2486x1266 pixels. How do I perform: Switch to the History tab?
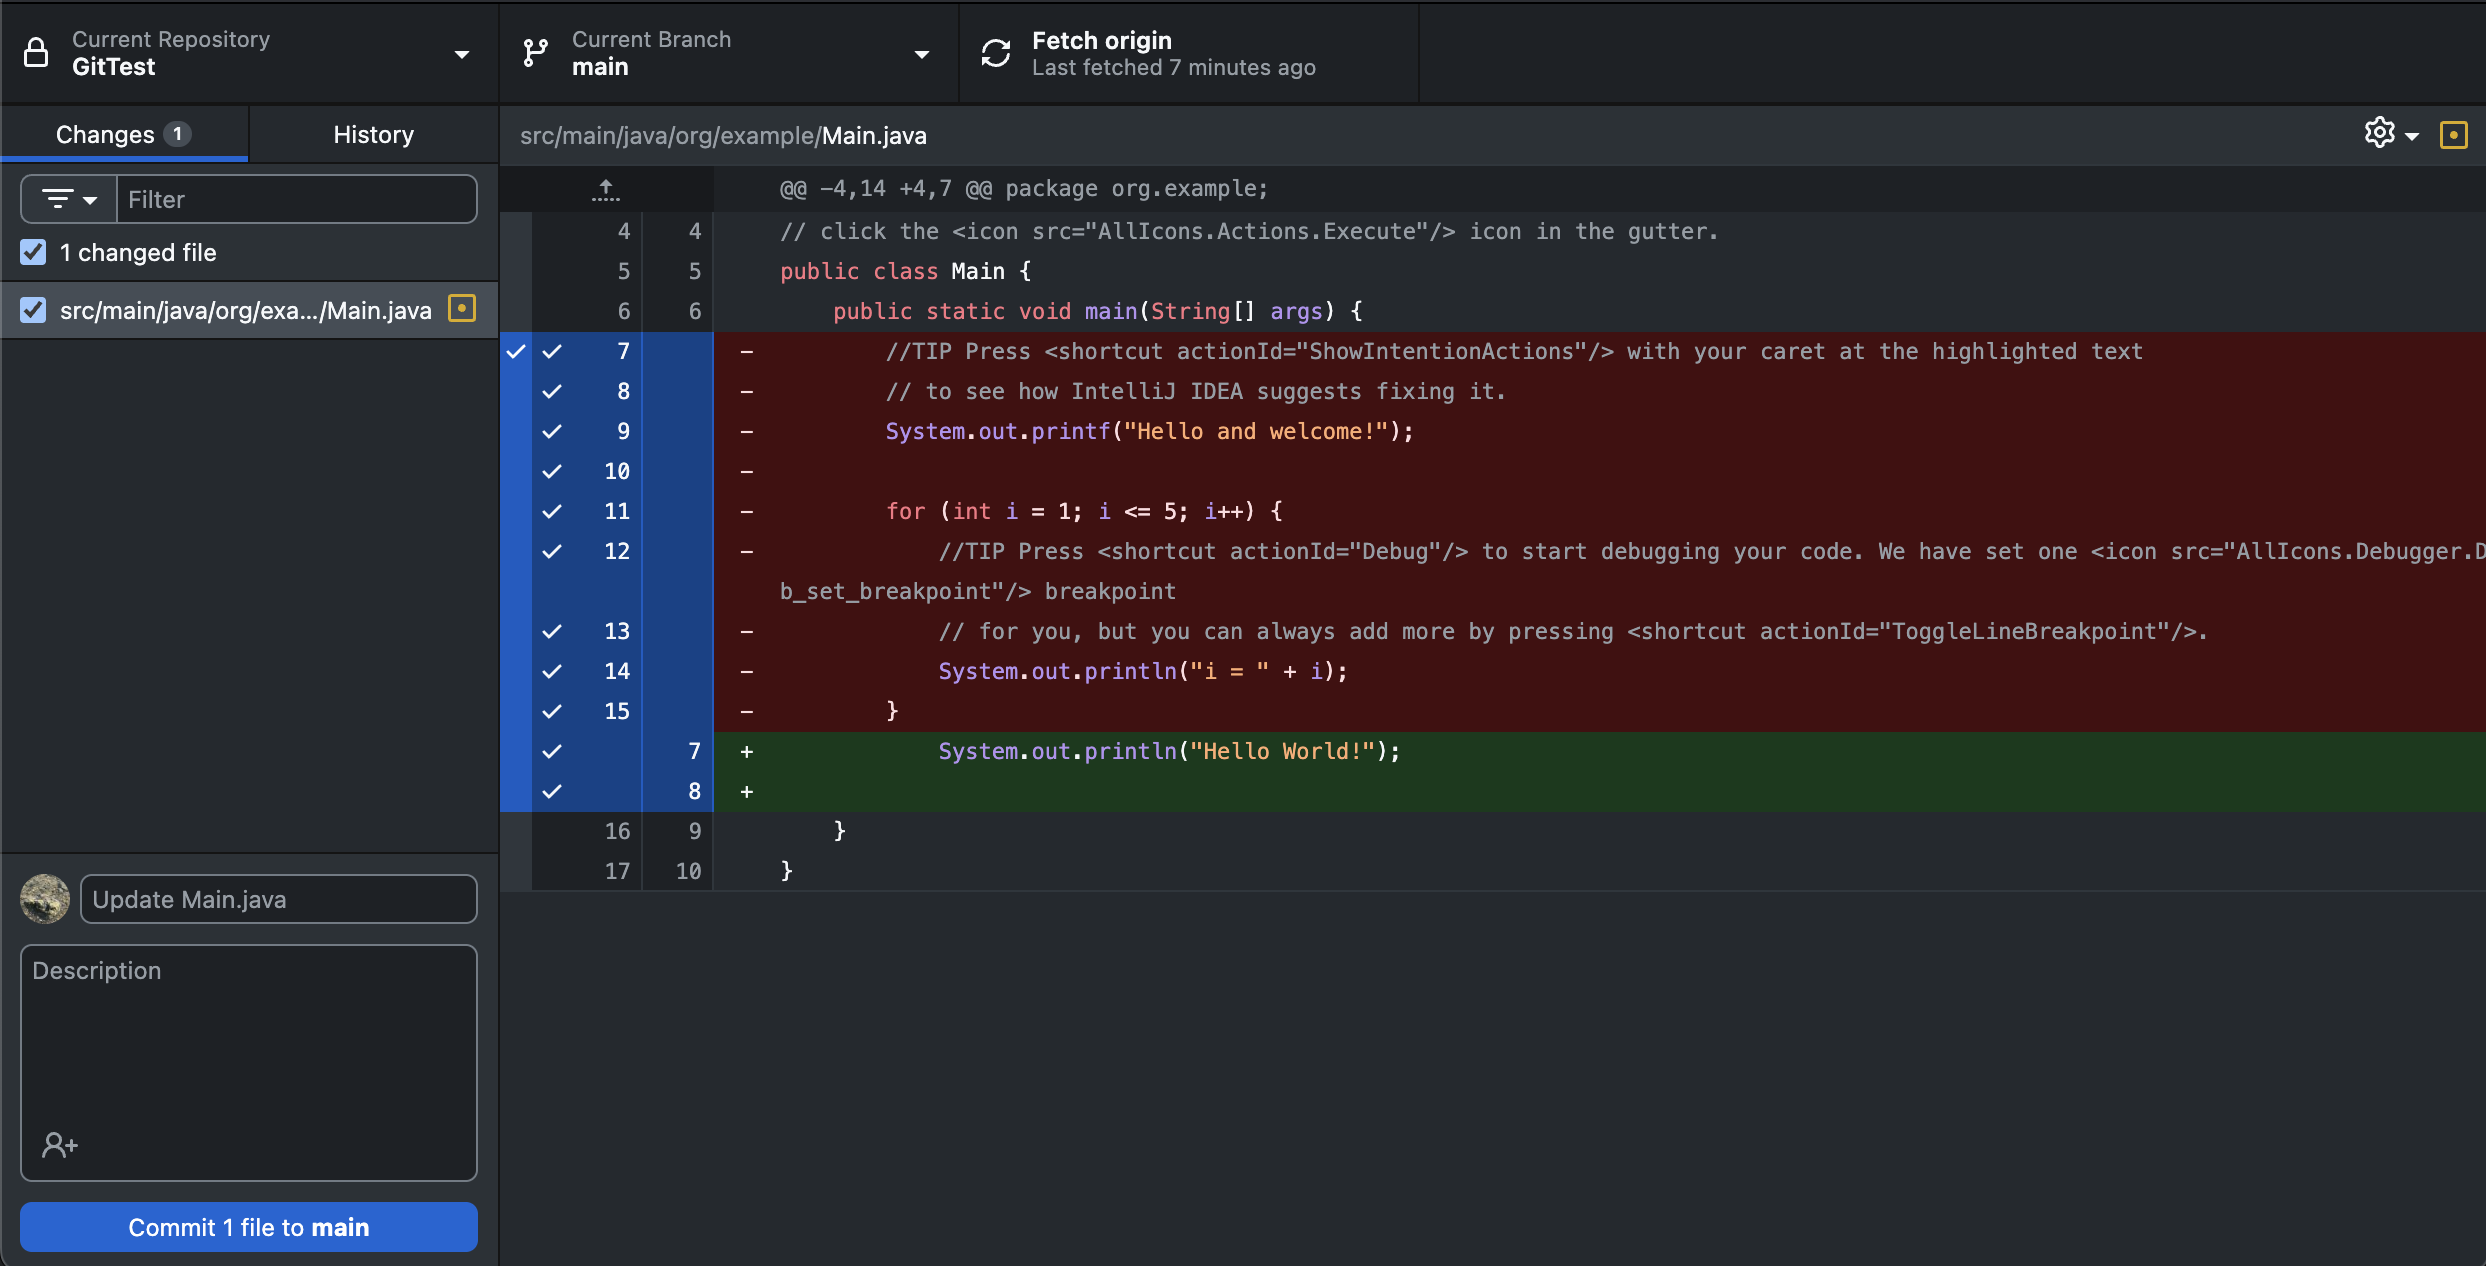pyautogui.click(x=373, y=135)
